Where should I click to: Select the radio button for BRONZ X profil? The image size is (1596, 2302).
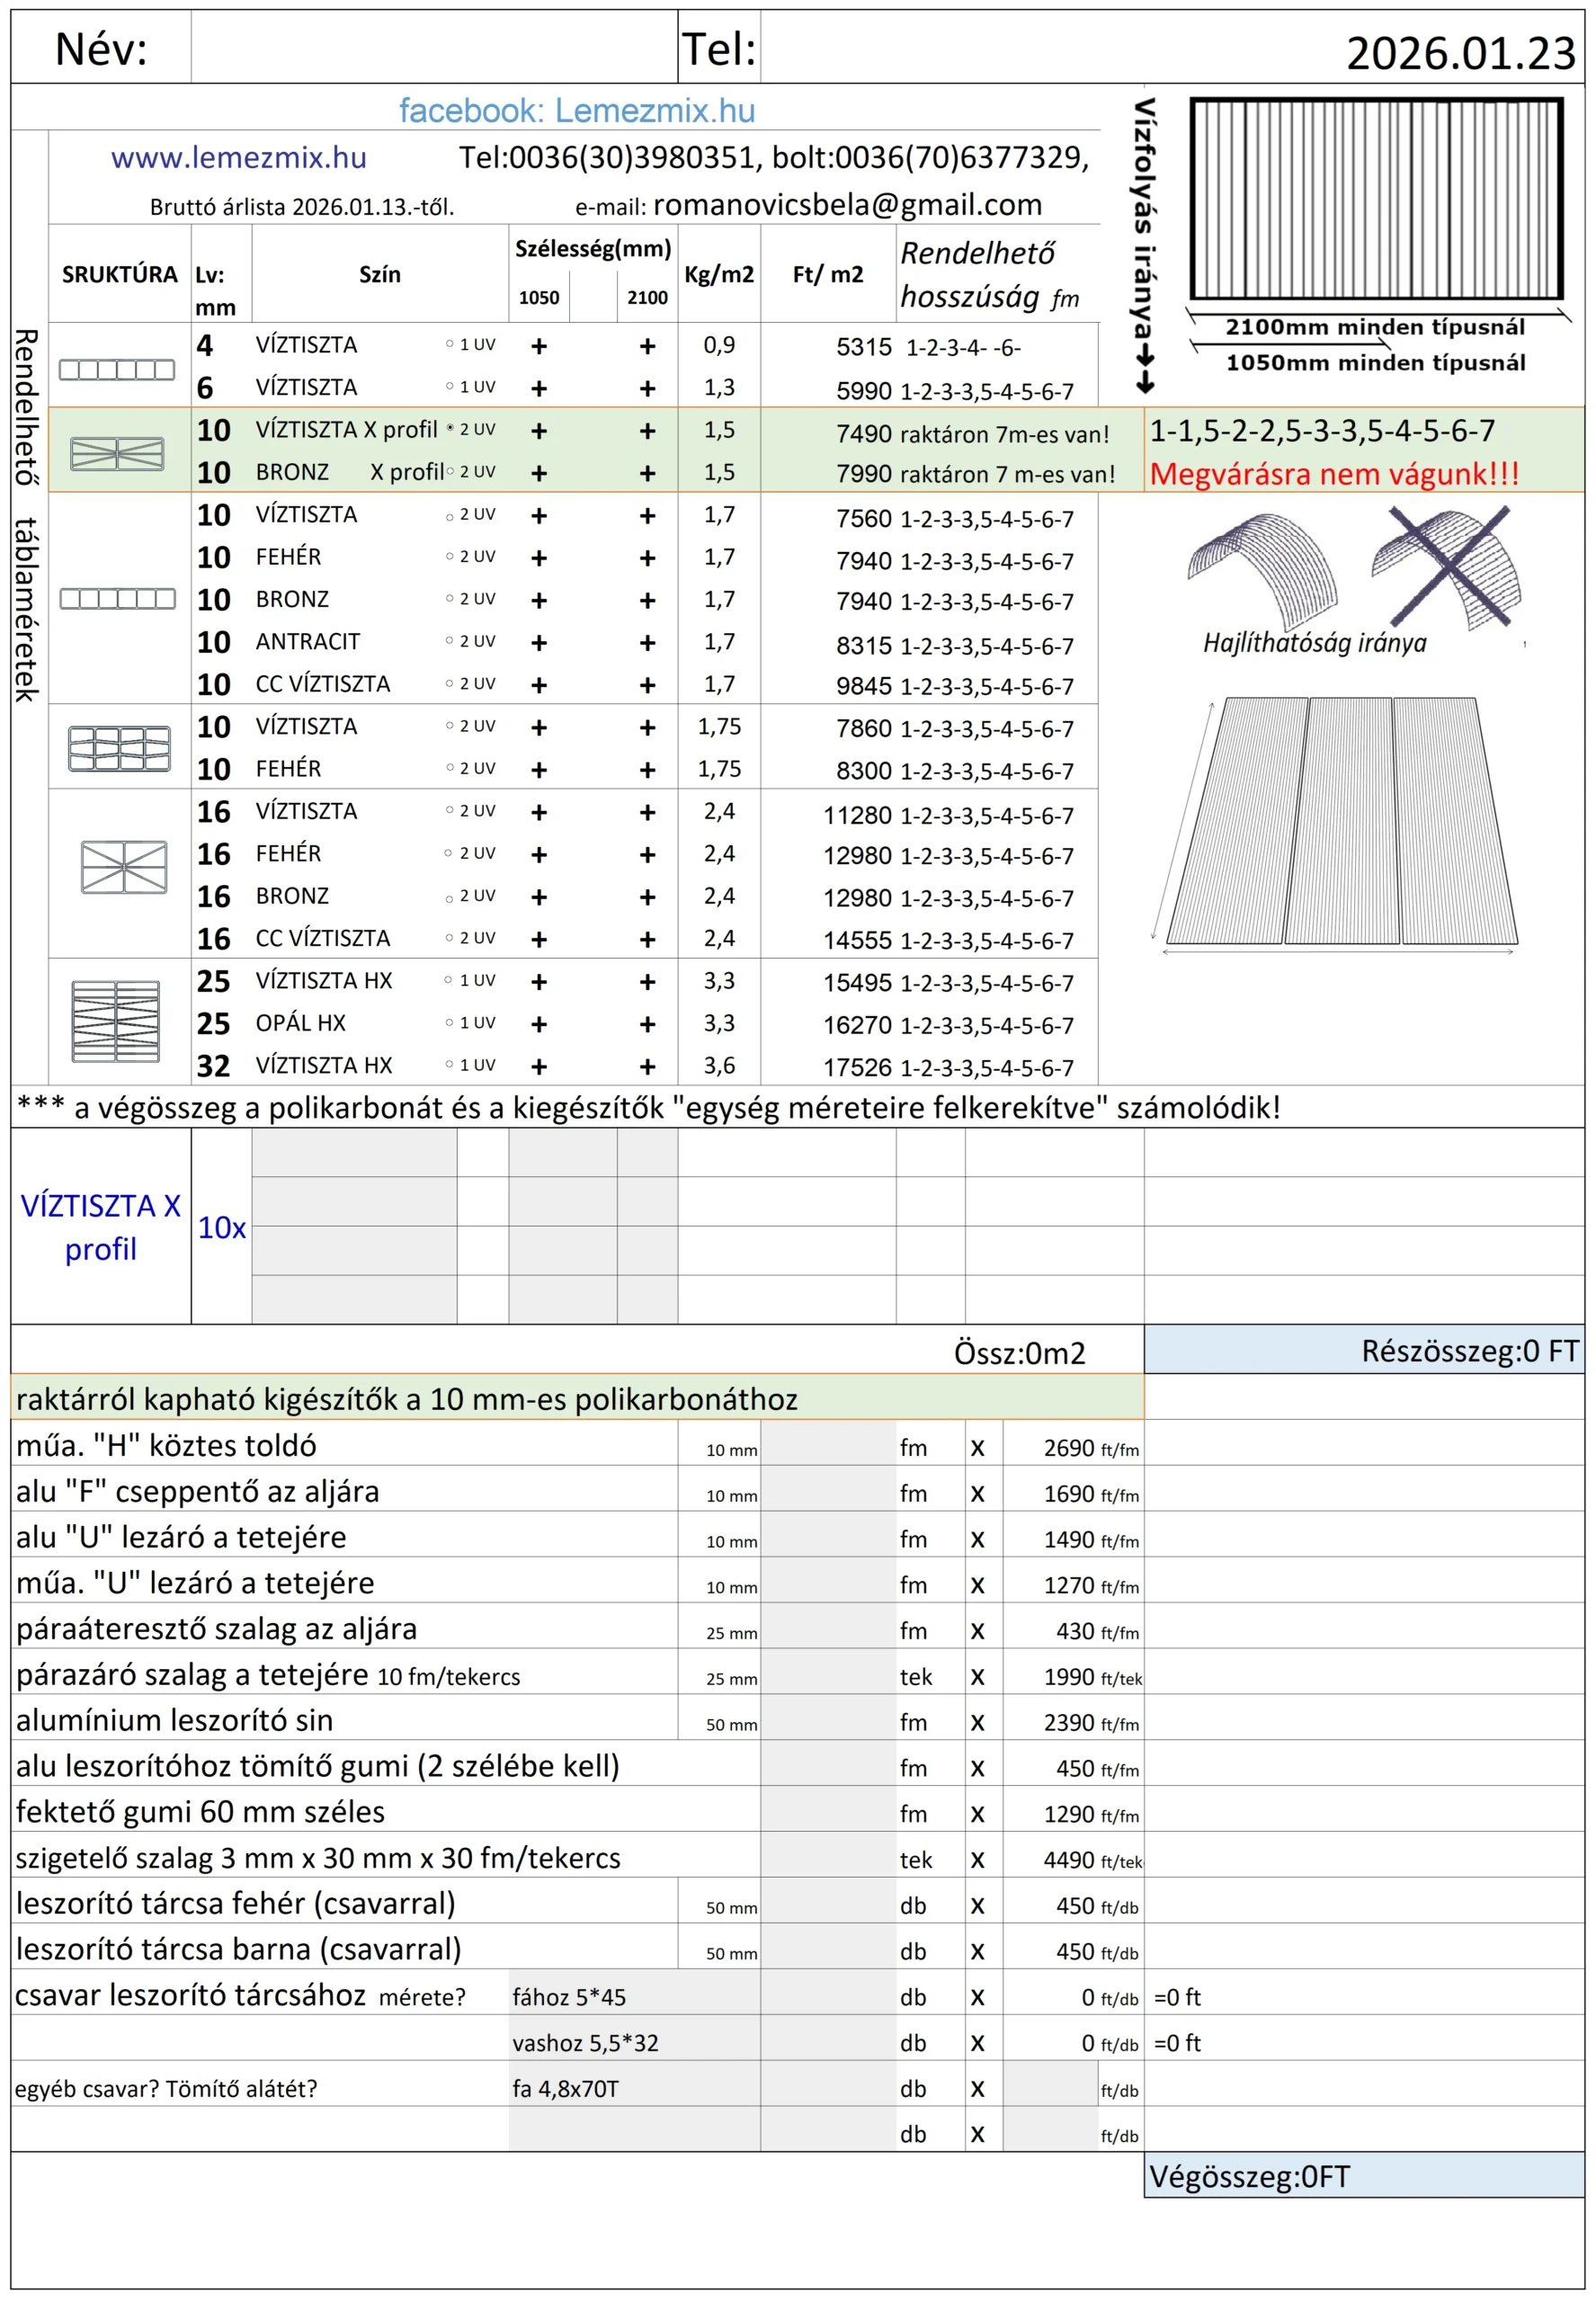click(x=450, y=471)
